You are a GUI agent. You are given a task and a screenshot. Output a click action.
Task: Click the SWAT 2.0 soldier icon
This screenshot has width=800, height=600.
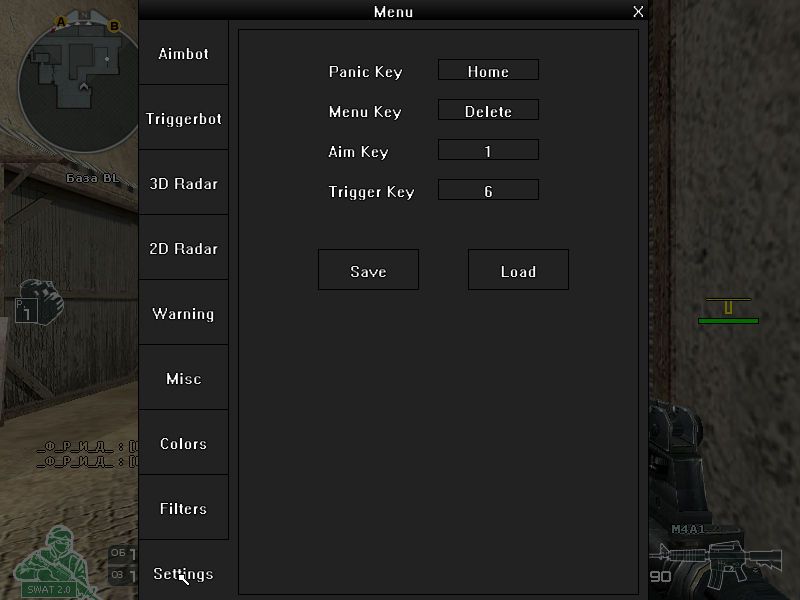click(x=51, y=561)
